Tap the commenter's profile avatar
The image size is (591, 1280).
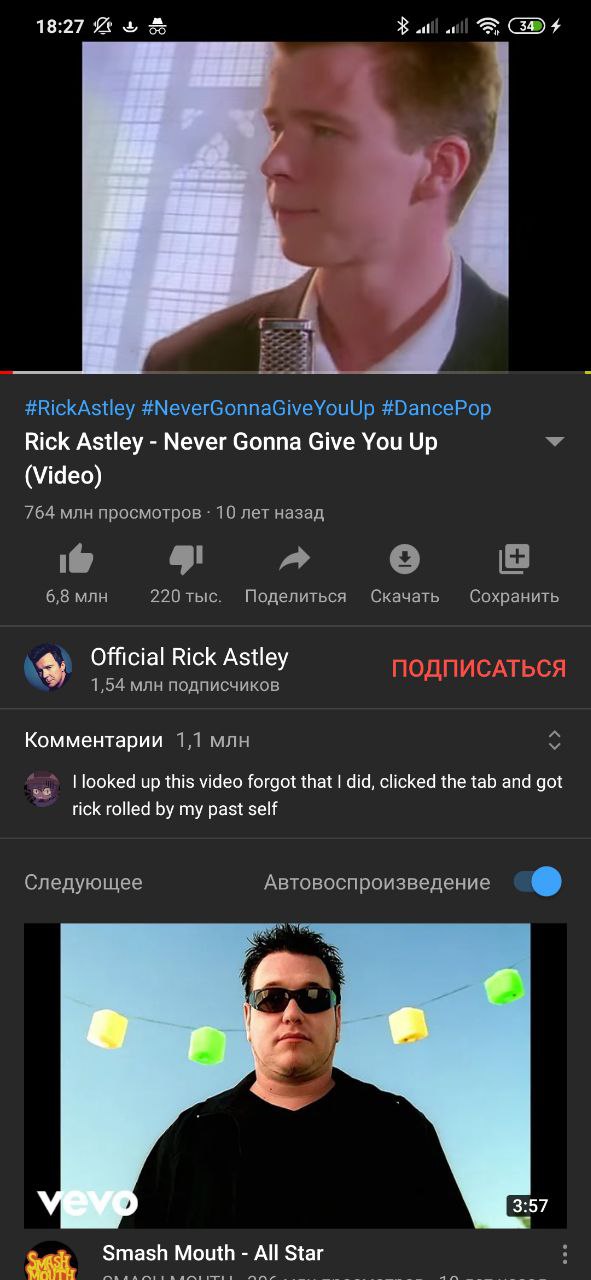pyautogui.click(x=42, y=789)
